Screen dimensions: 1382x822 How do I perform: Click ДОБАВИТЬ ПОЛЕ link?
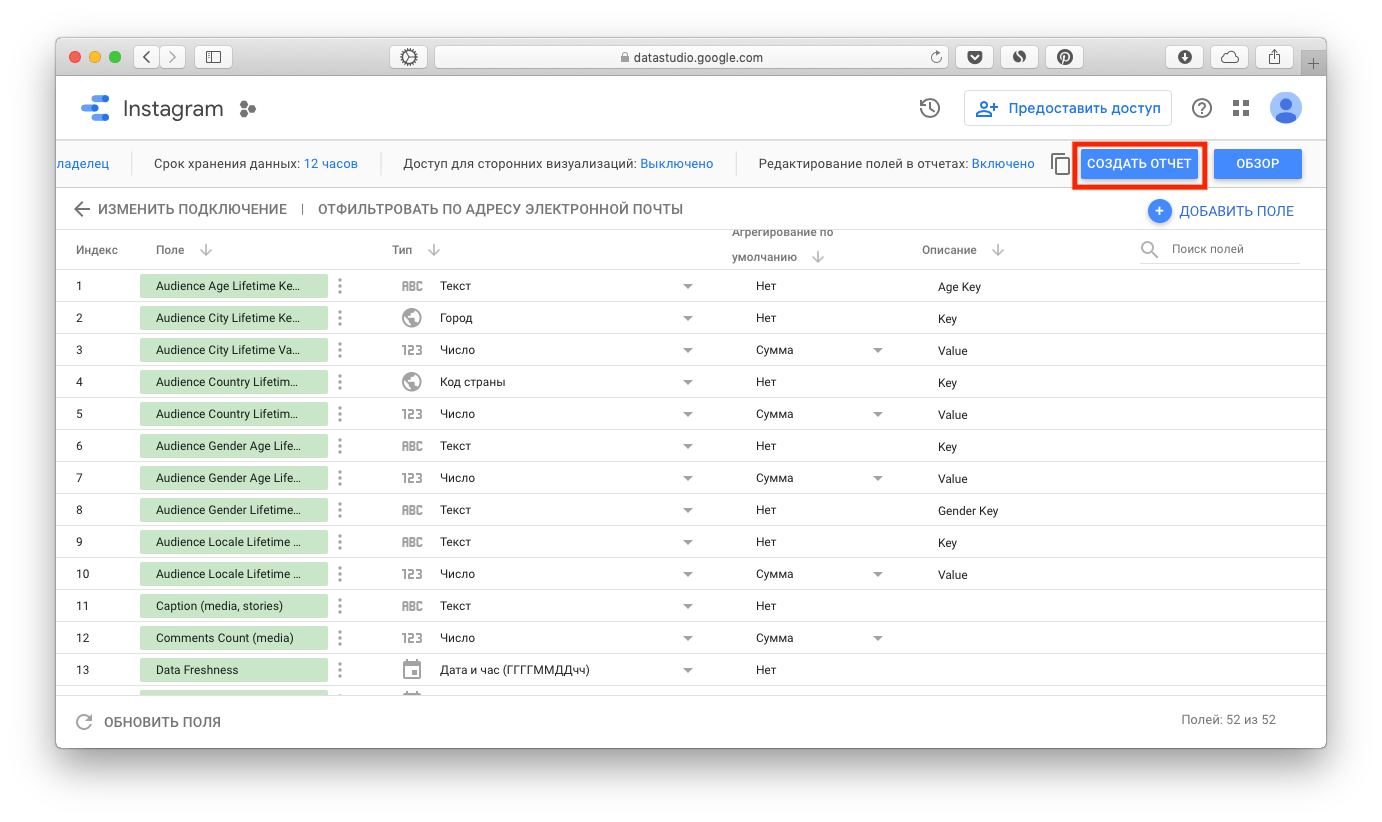[1236, 211]
